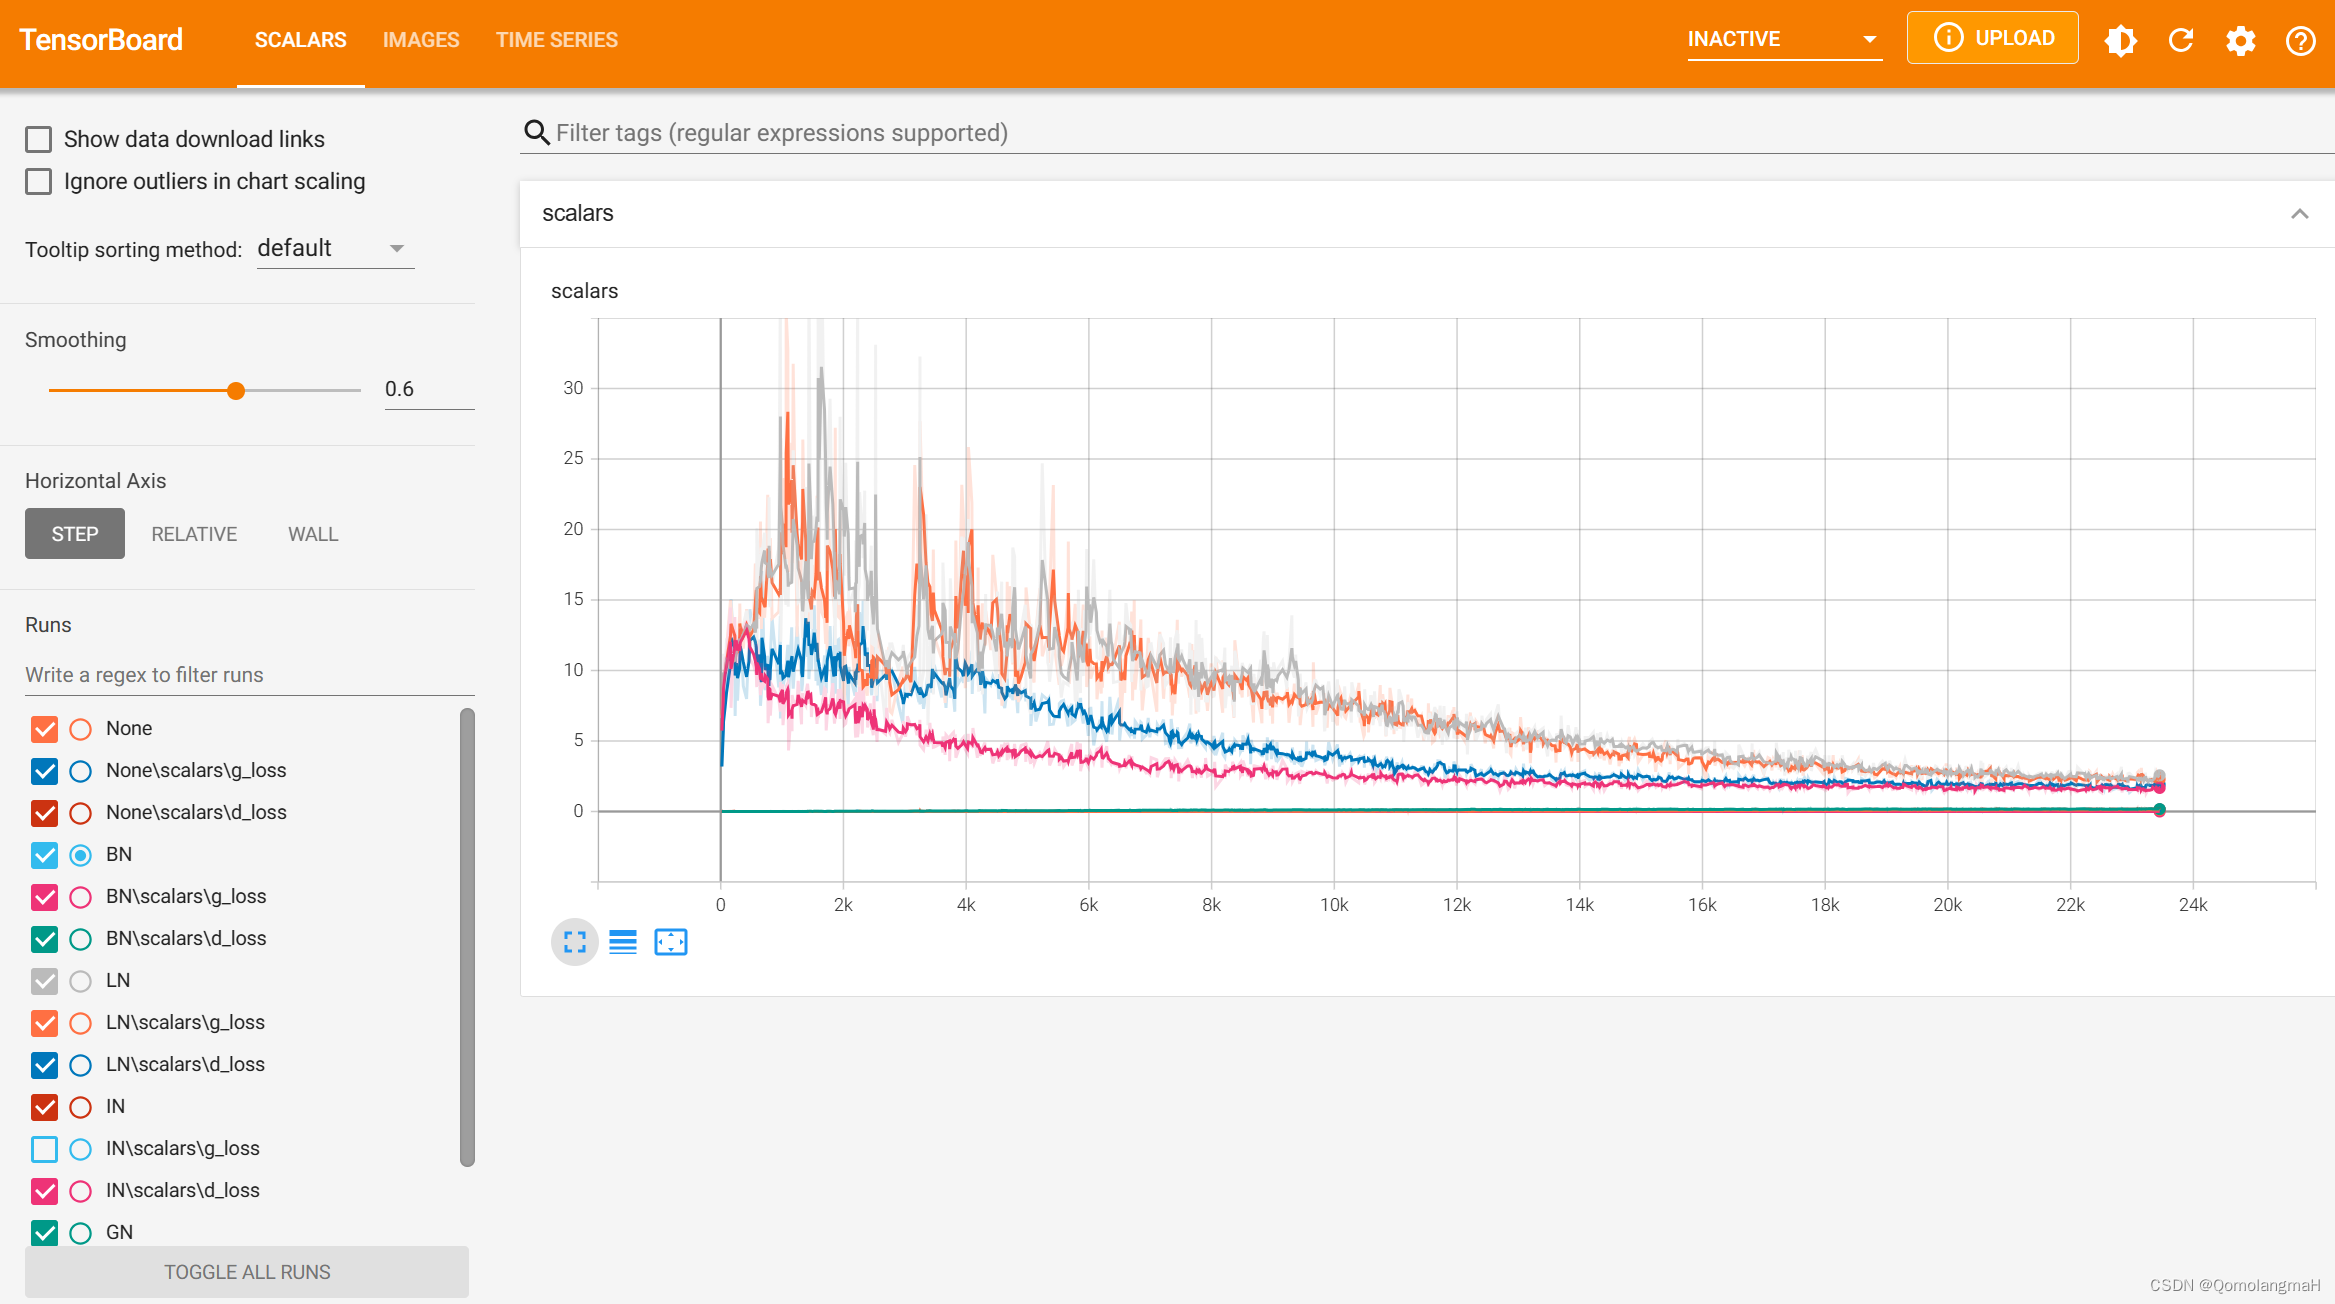The image size is (2335, 1304).
Task: Check Ignore outliers in chart scaling
Action: tap(39, 181)
